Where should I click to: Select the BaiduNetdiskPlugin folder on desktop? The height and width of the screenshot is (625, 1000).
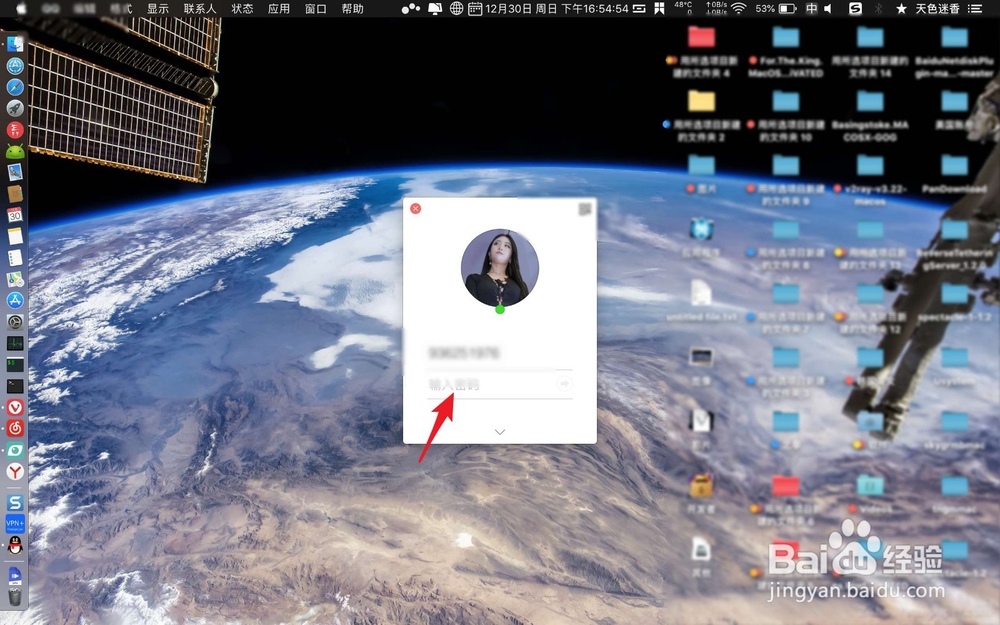point(954,37)
